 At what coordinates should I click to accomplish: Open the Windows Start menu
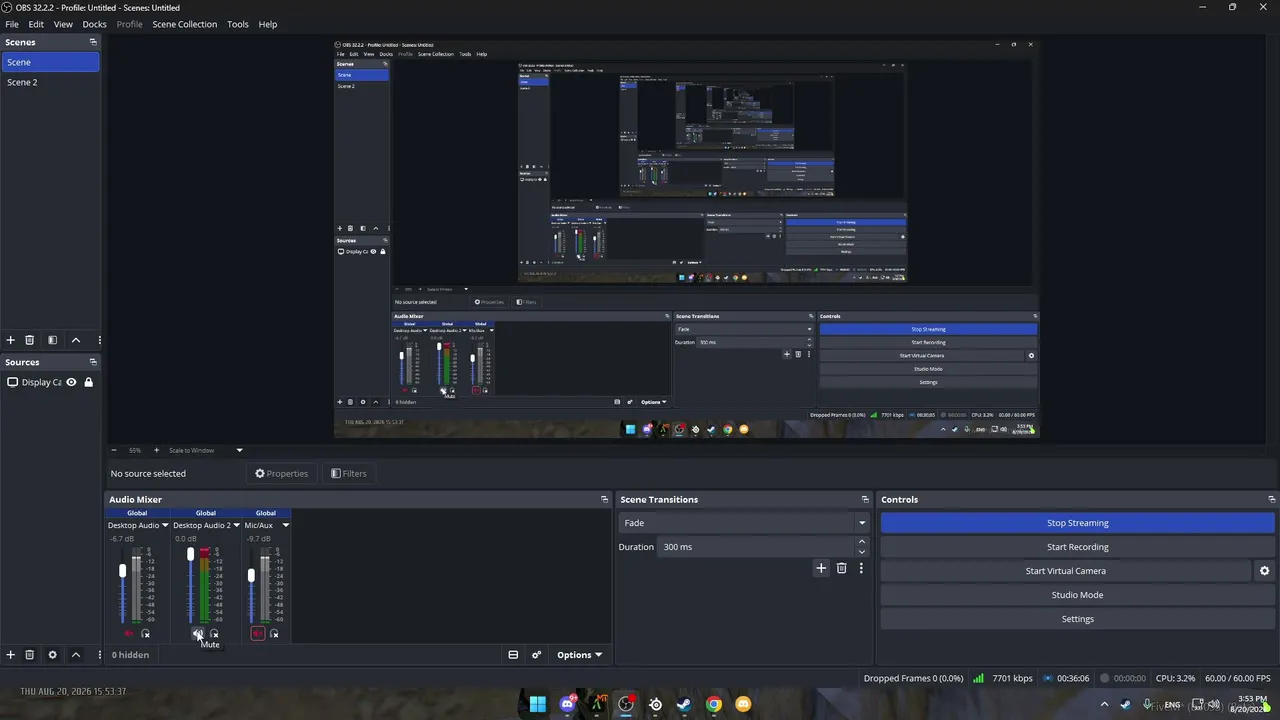coord(538,705)
